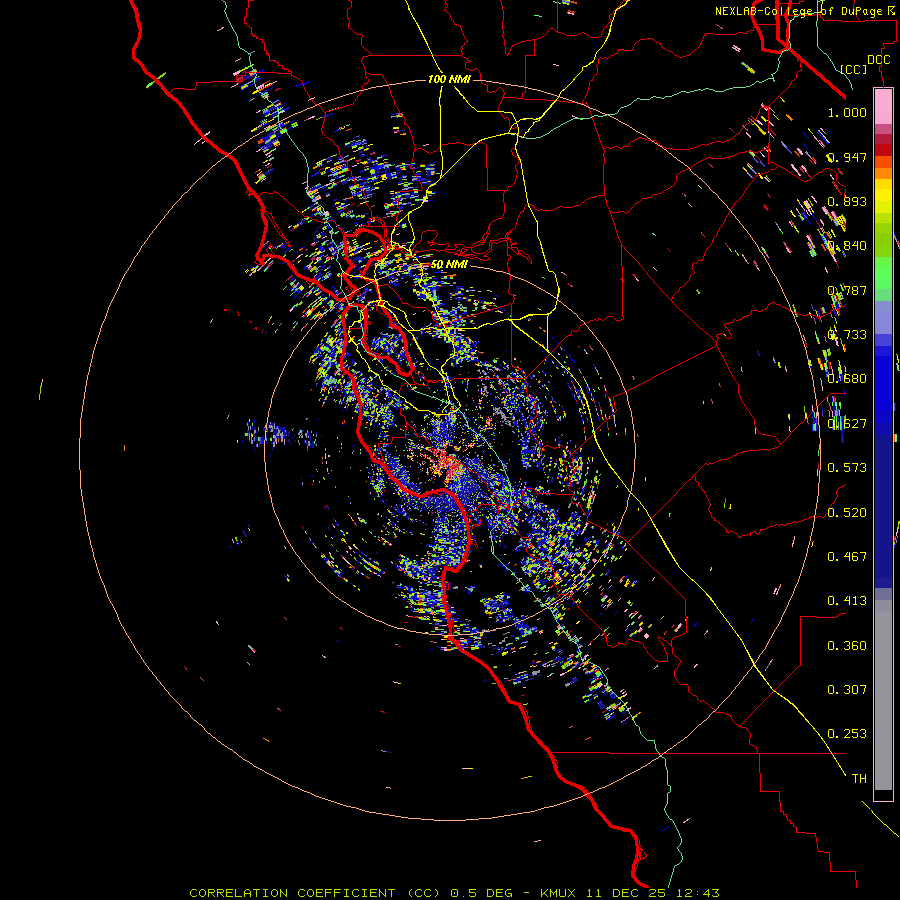Click the 0.413 scale label
The height and width of the screenshot is (900, 900).
point(847,600)
